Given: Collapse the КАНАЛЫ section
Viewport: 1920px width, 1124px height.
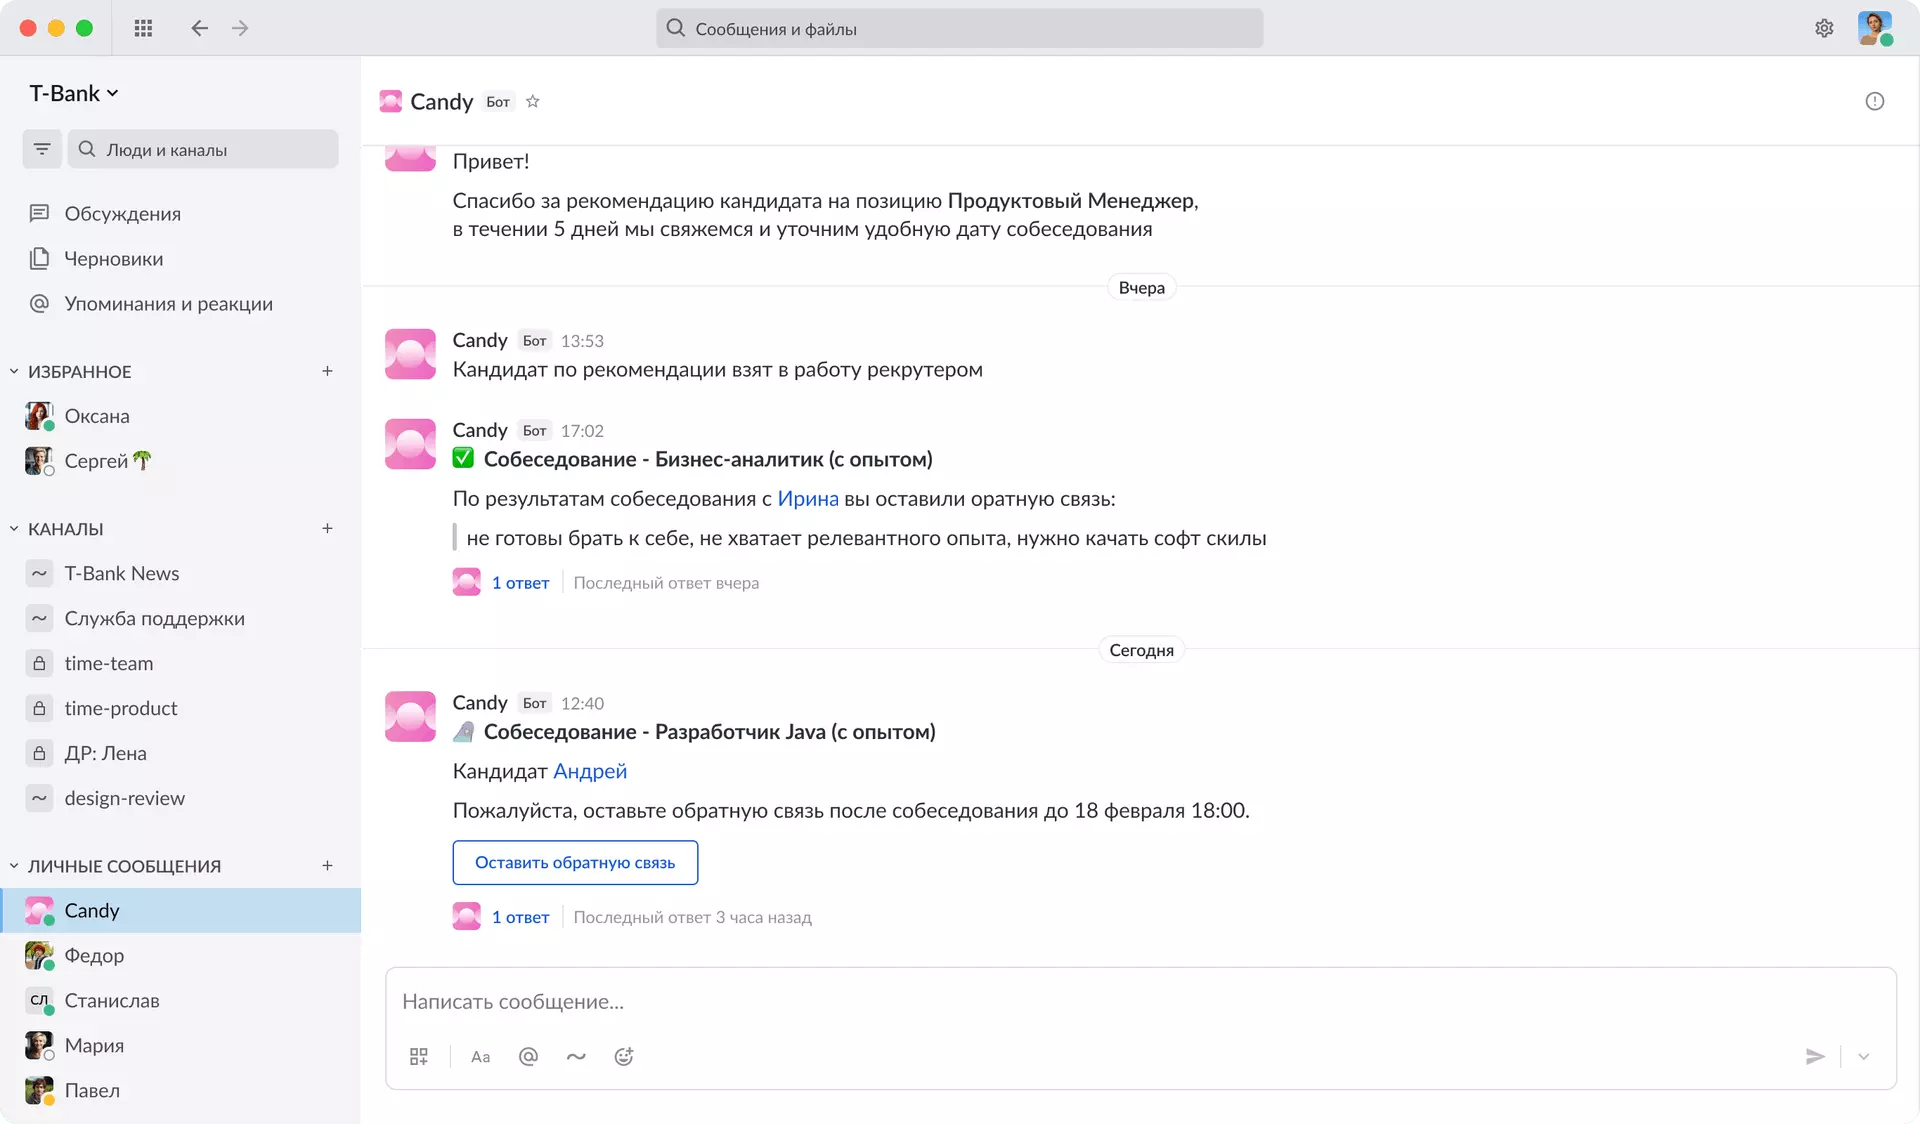Looking at the screenshot, I should (x=14, y=528).
